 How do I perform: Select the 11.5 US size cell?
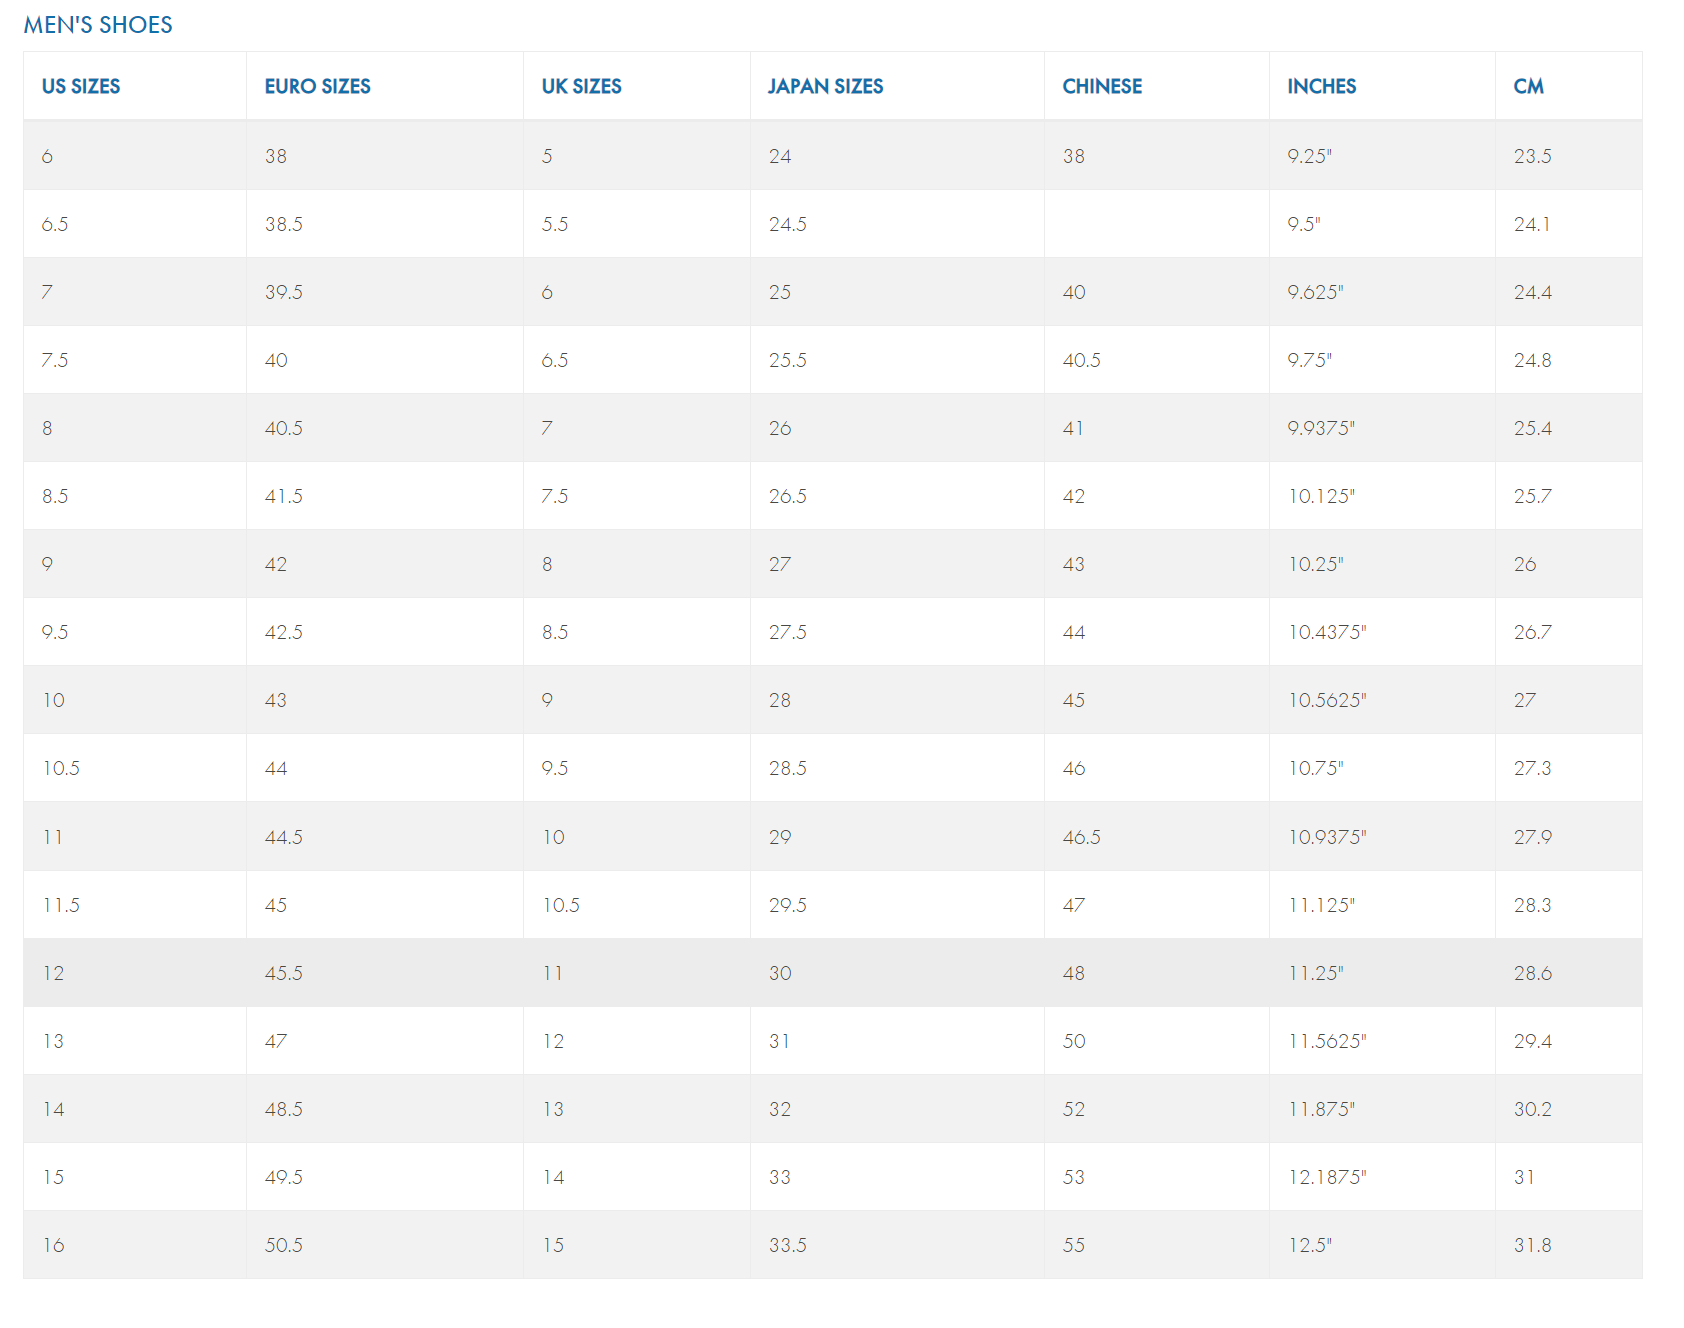61,906
